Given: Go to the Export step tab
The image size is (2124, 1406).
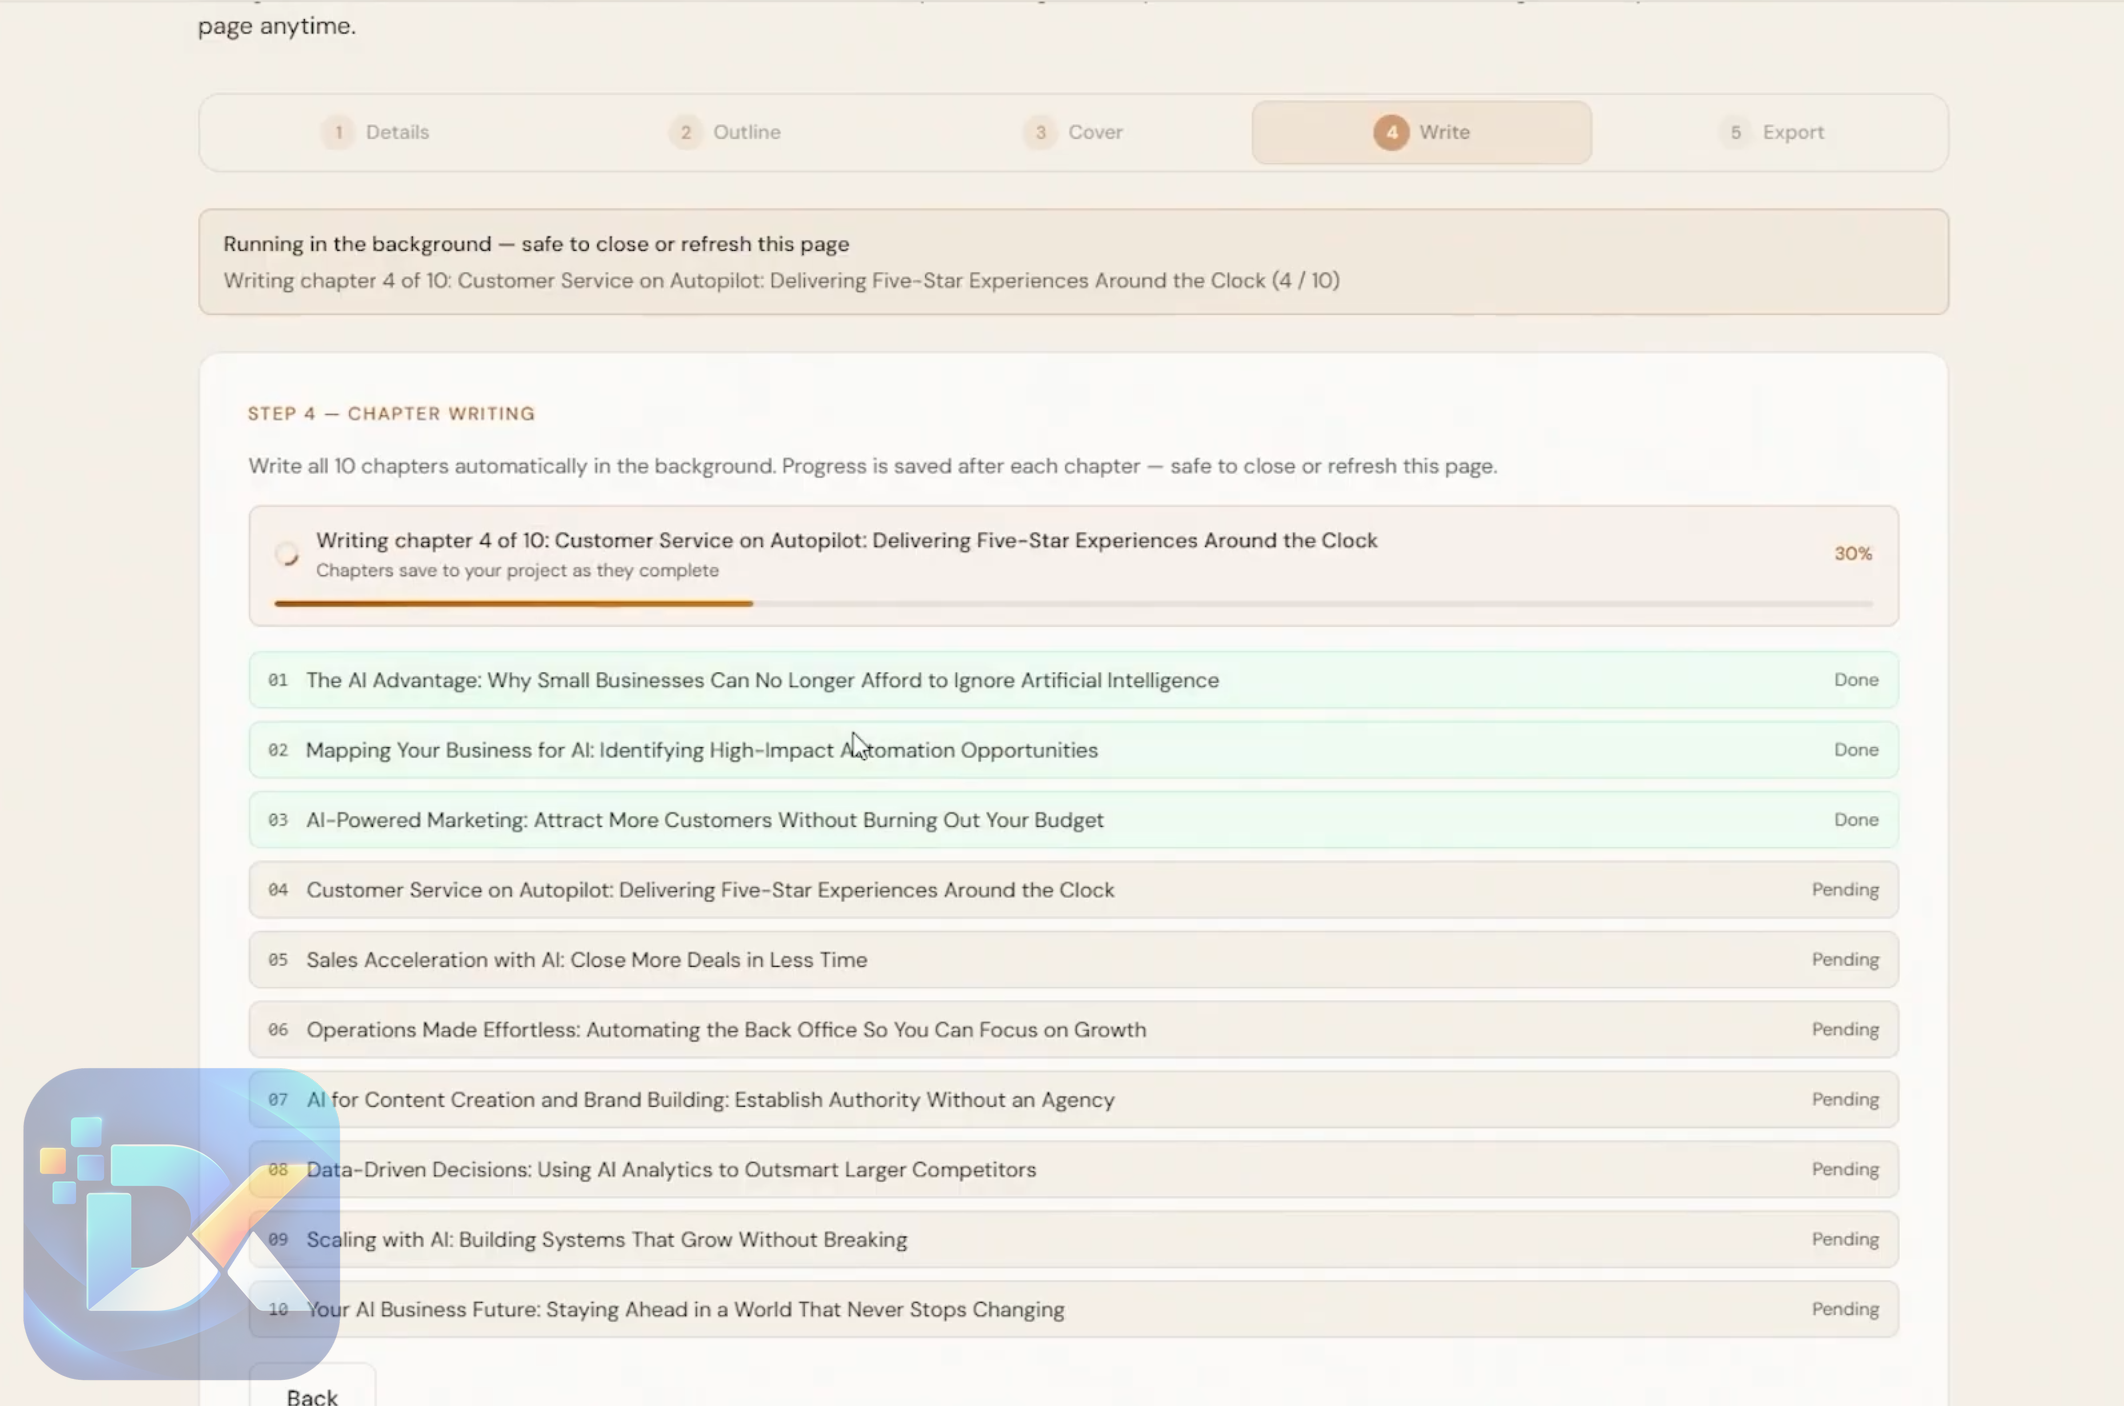Looking at the screenshot, I should 1772,132.
